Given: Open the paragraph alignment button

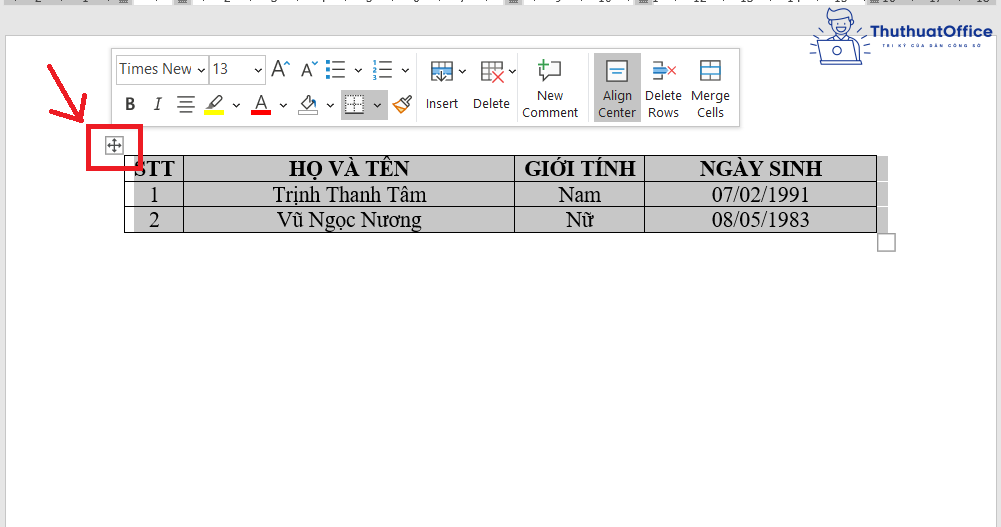Looking at the screenshot, I should [x=186, y=104].
